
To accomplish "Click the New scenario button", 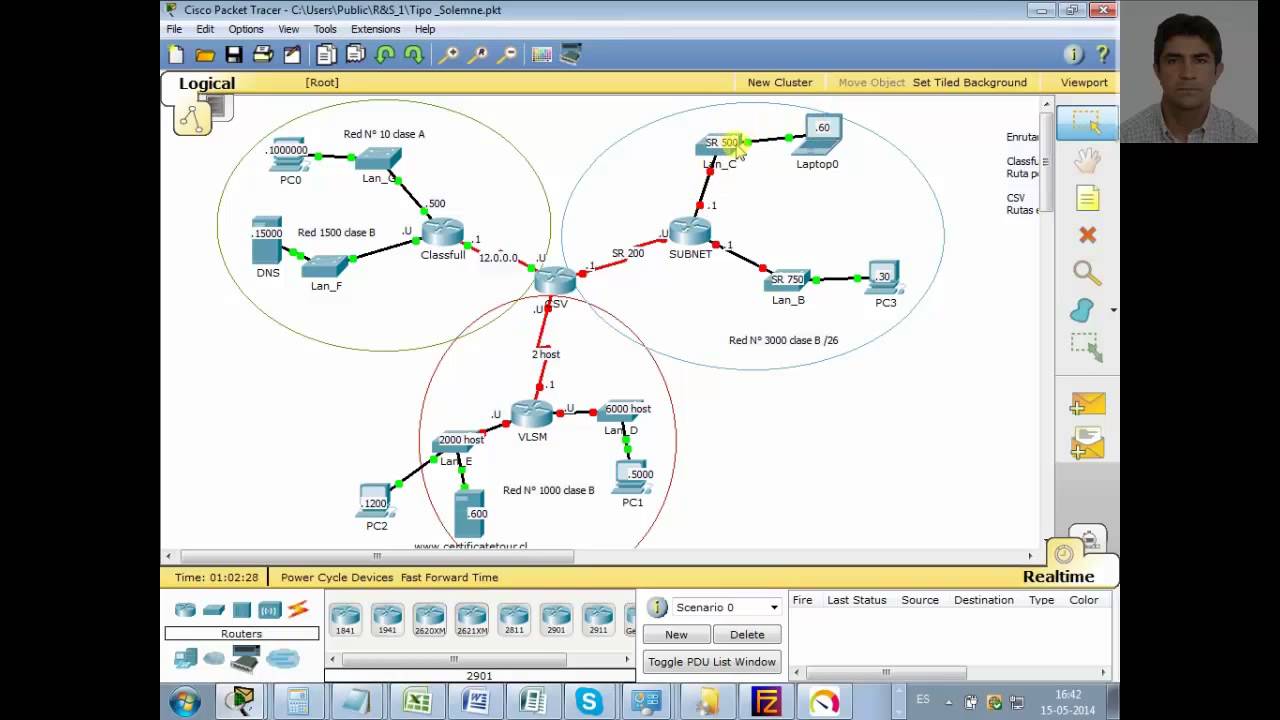I will tap(676, 635).
